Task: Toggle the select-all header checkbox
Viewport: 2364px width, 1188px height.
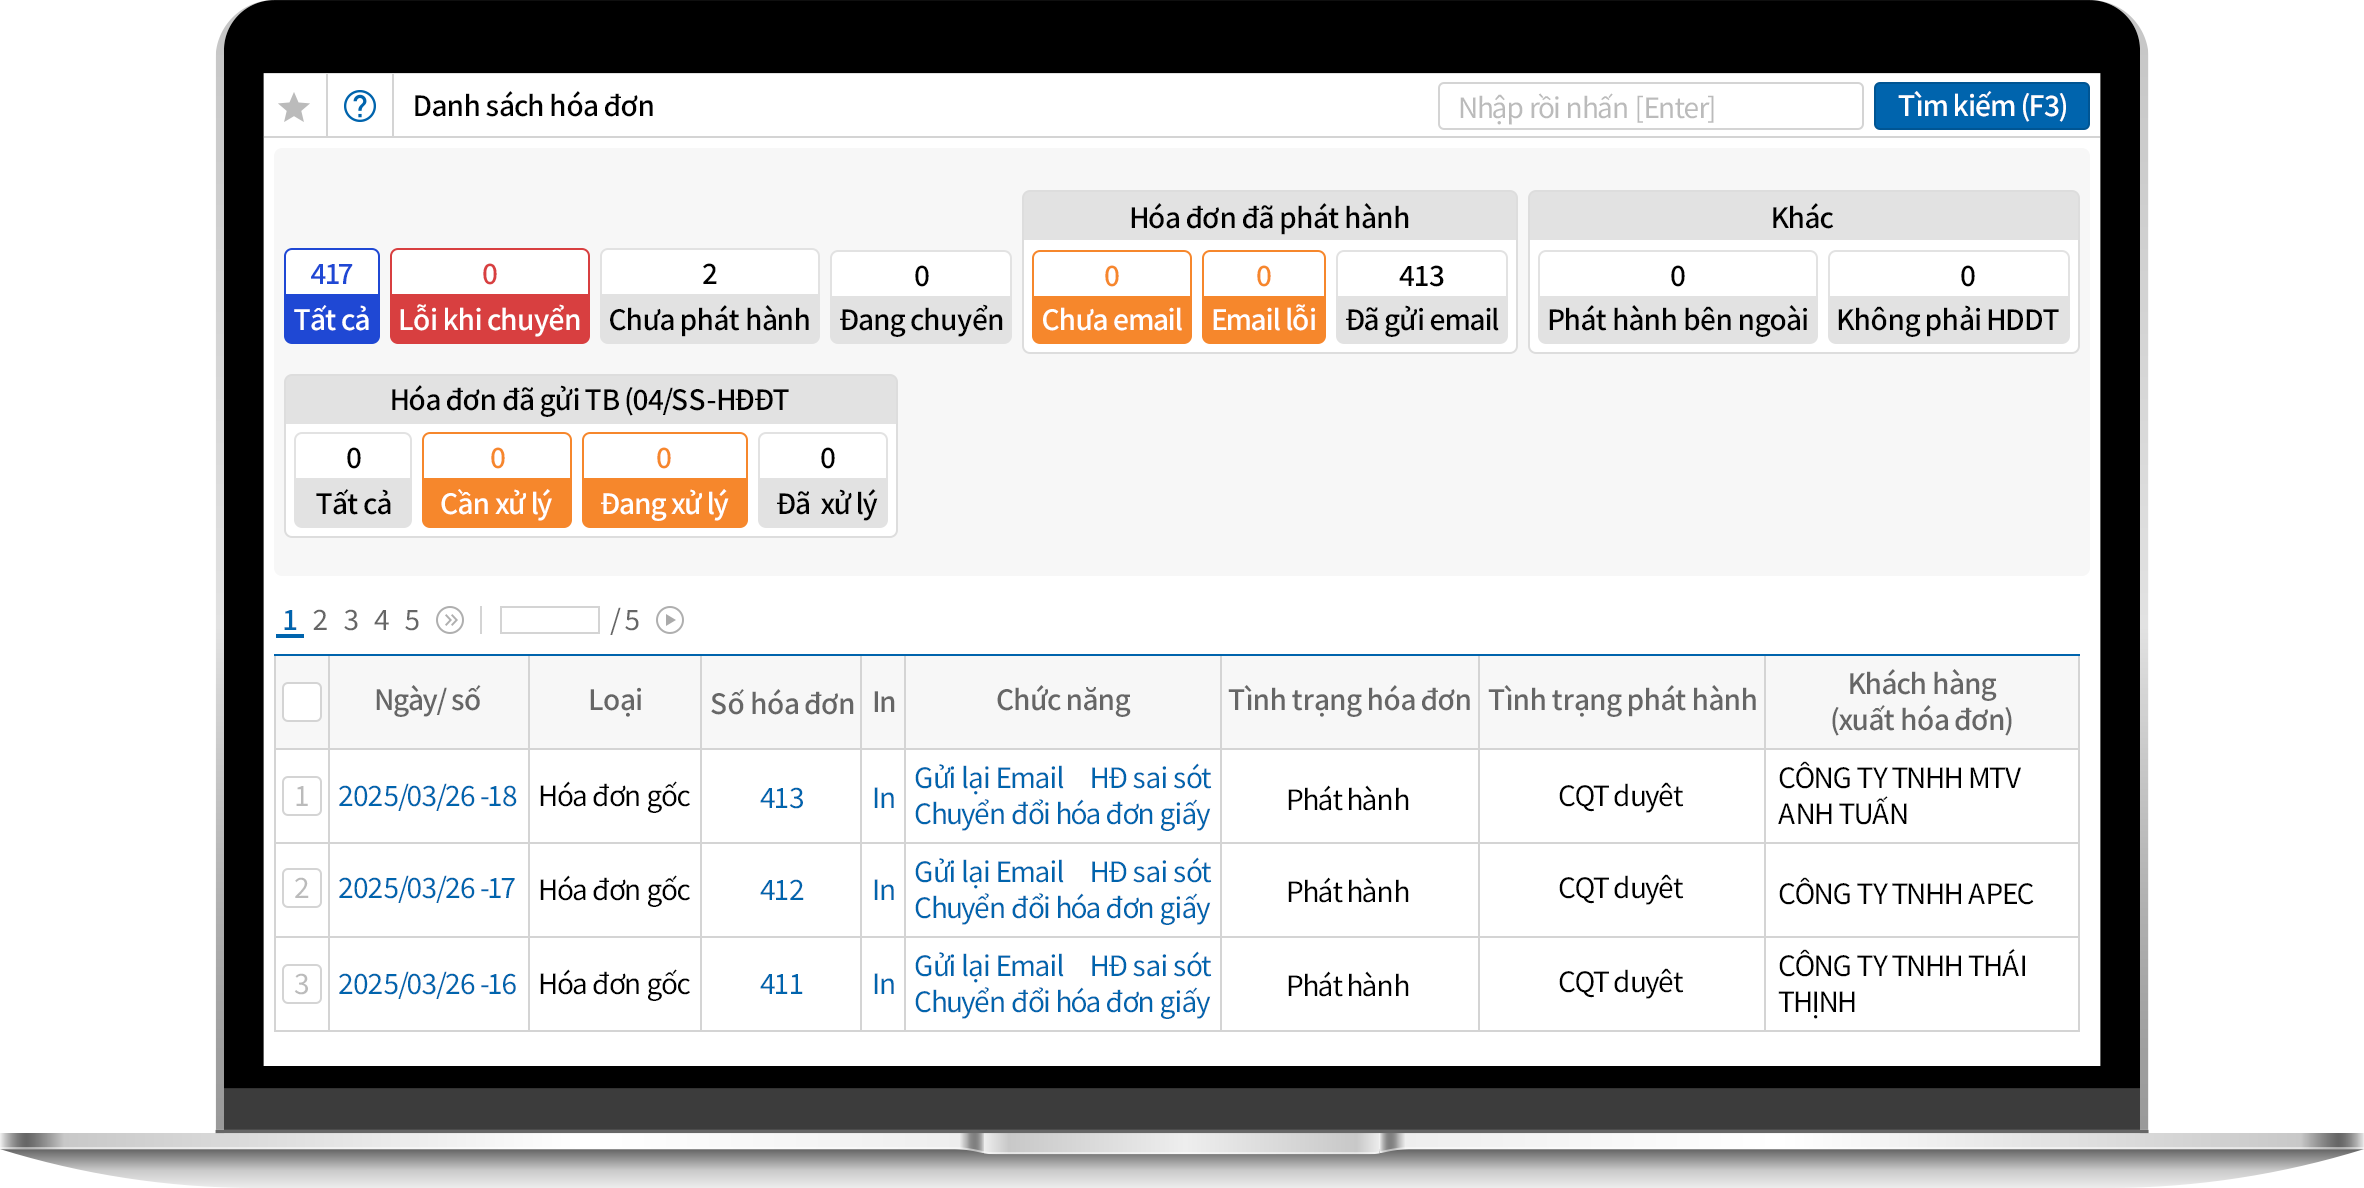Action: (302, 702)
